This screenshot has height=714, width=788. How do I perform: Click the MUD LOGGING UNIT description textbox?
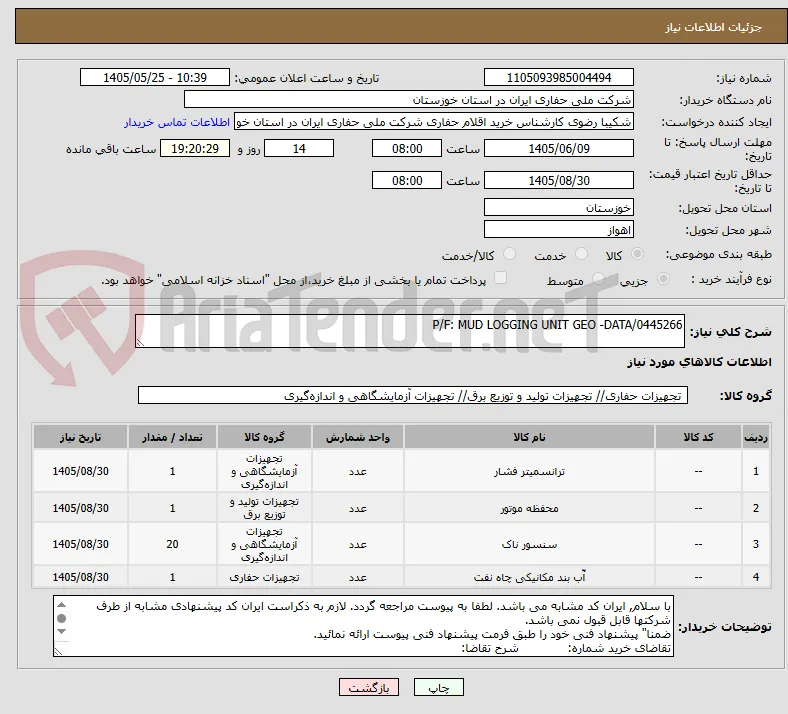[x=410, y=331]
